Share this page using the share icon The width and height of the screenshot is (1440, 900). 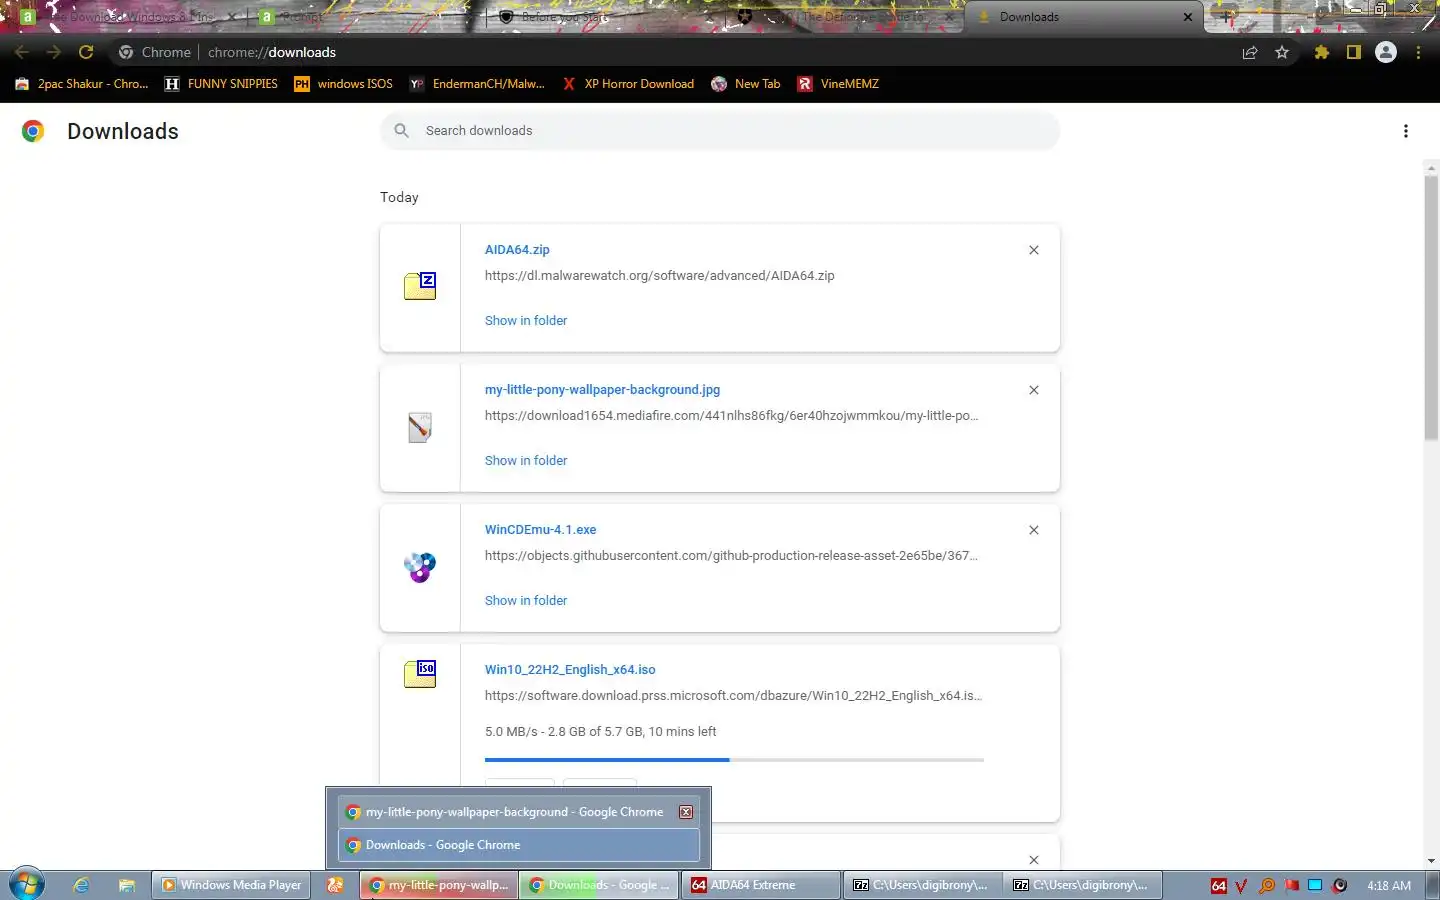point(1250,53)
